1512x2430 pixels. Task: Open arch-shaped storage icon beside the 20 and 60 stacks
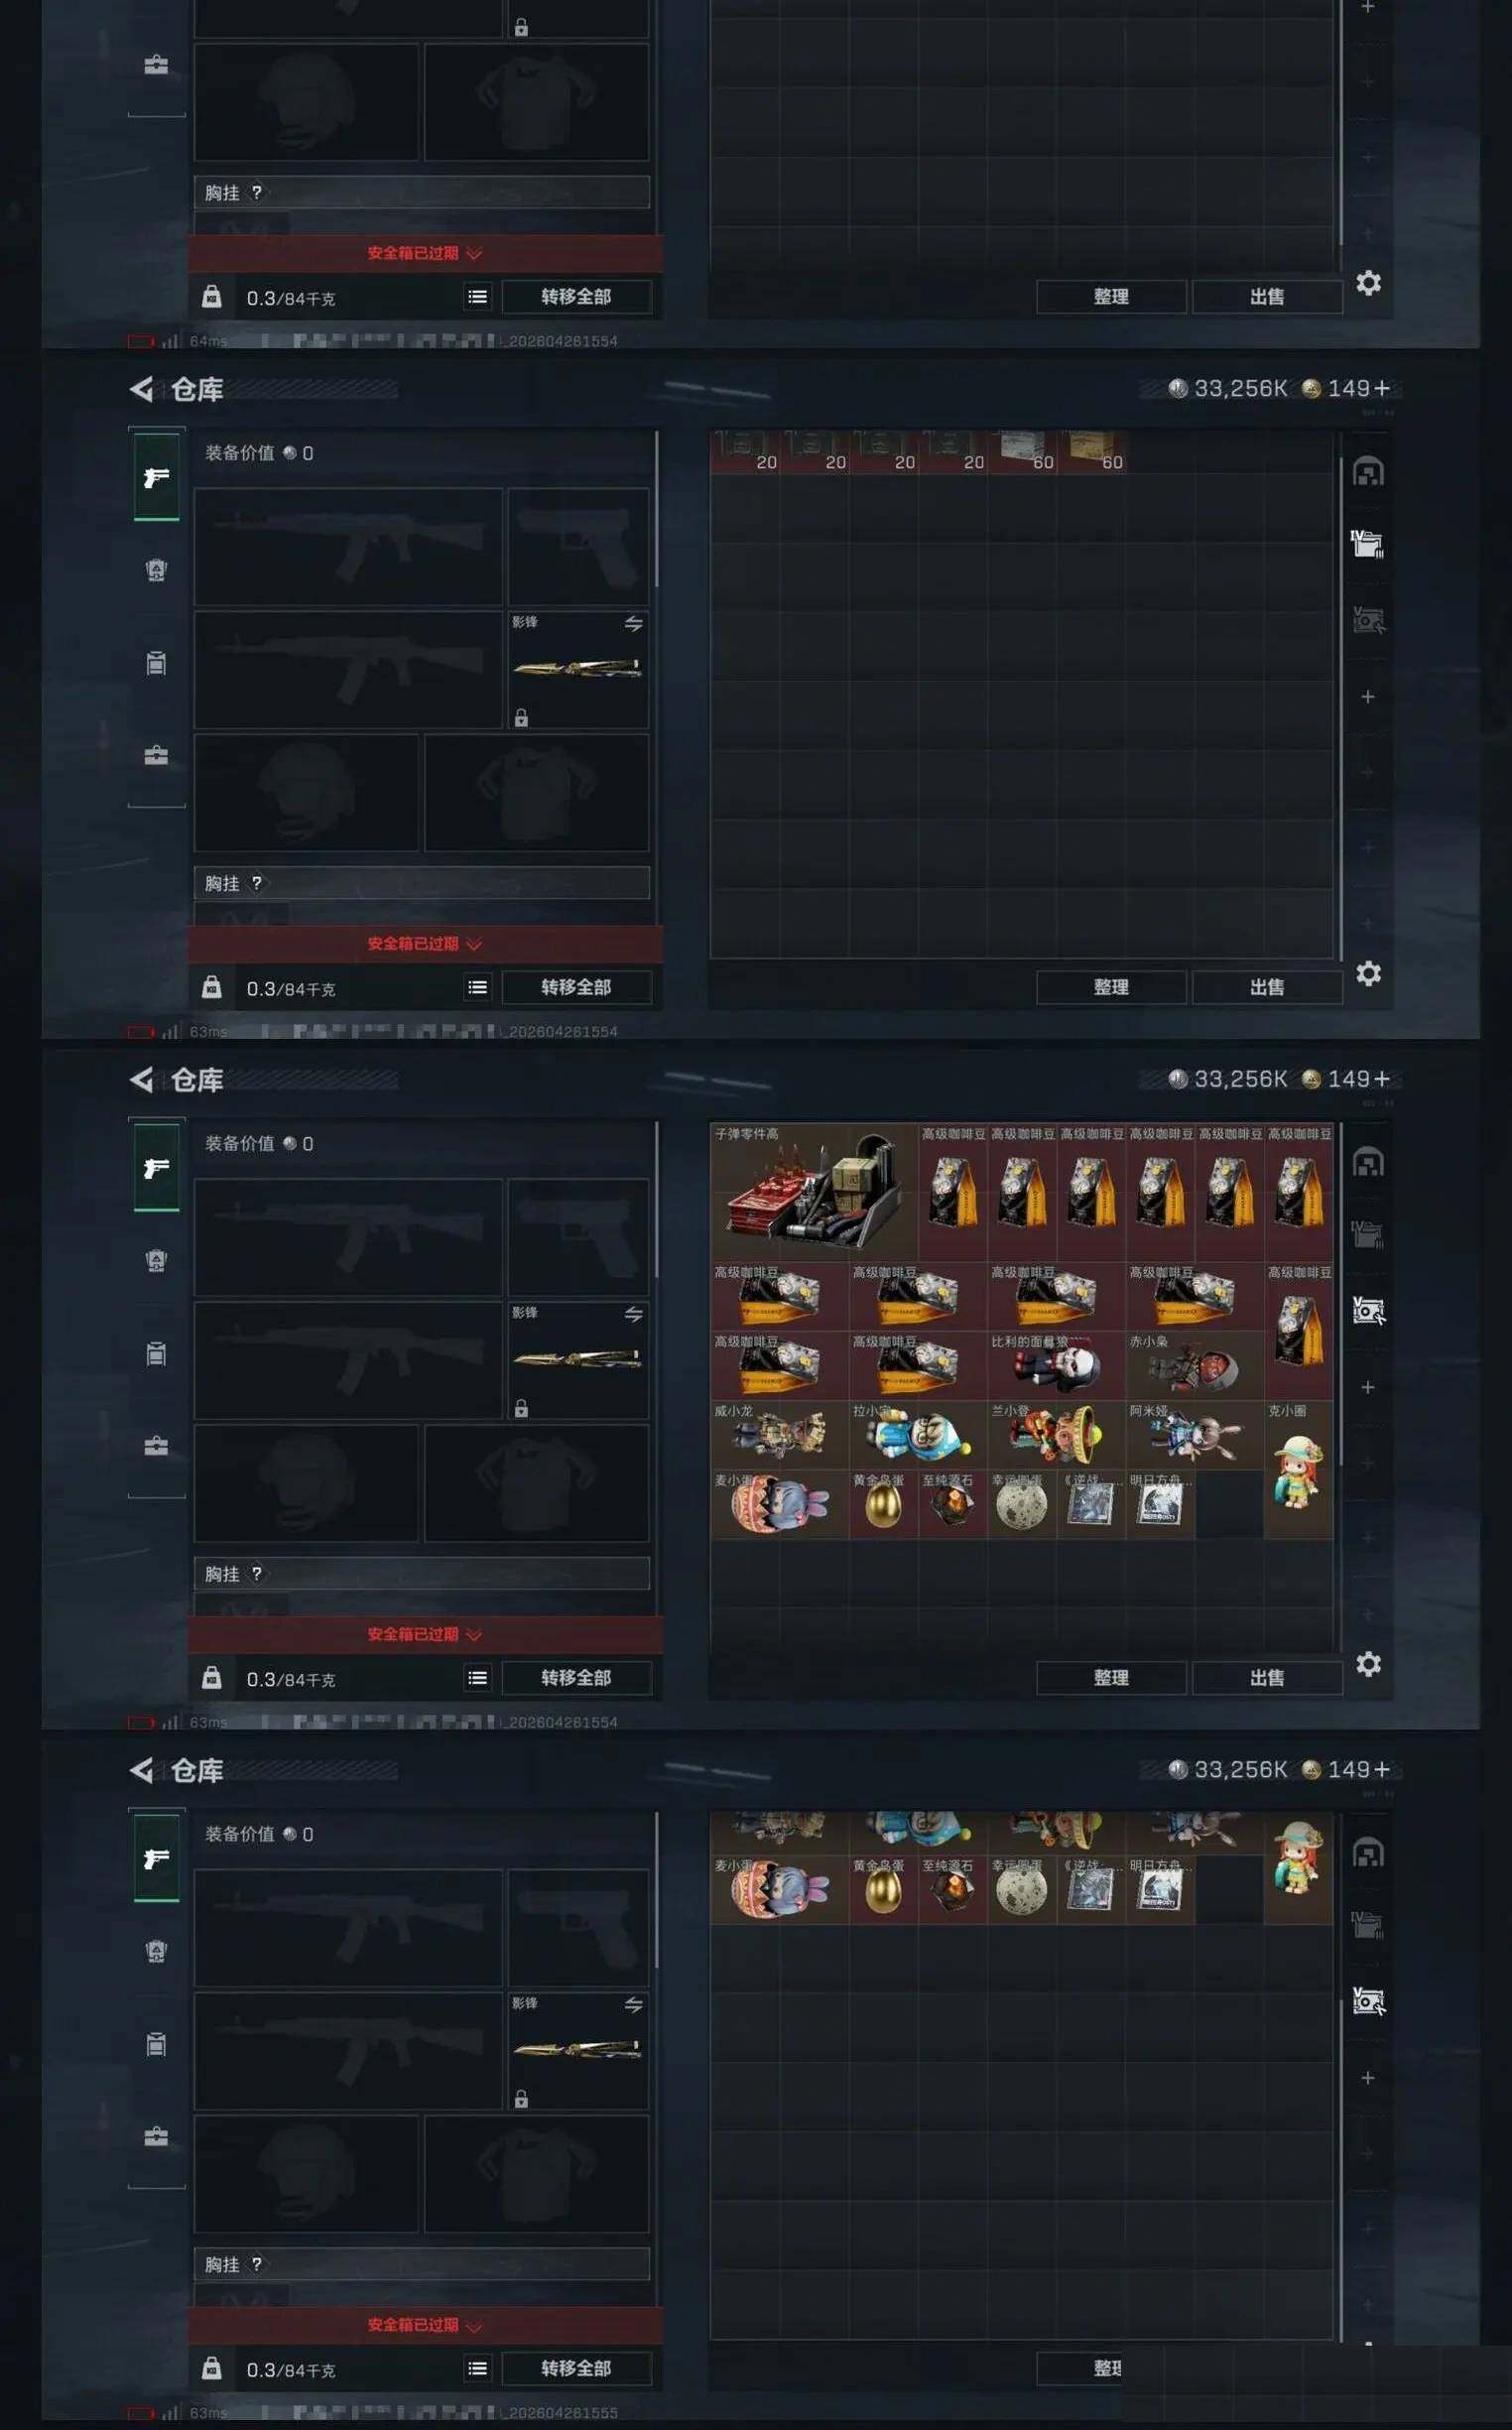click(x=1368, y=471)
